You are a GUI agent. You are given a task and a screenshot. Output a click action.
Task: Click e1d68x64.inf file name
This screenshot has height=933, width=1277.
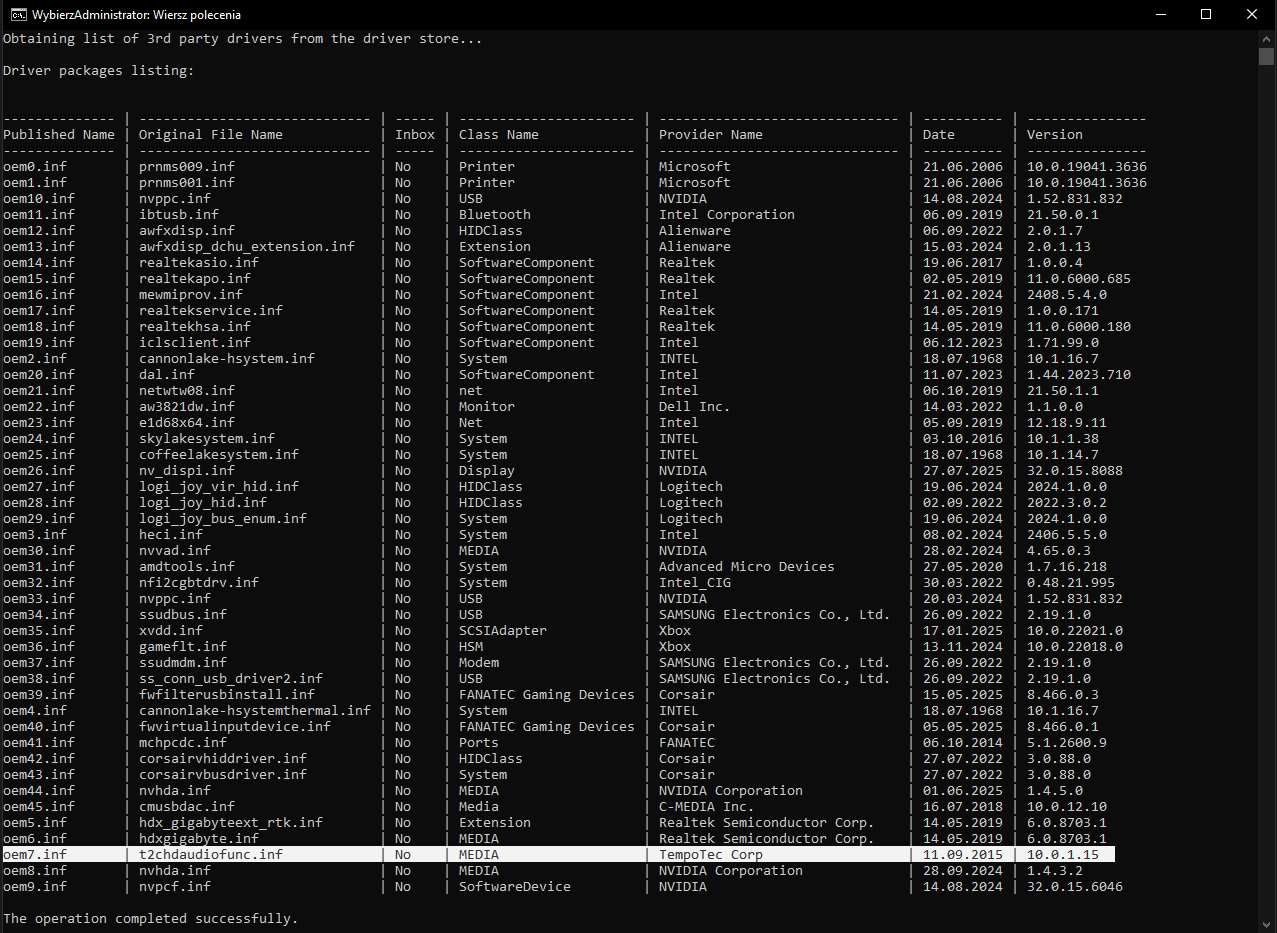click(187, 423)
